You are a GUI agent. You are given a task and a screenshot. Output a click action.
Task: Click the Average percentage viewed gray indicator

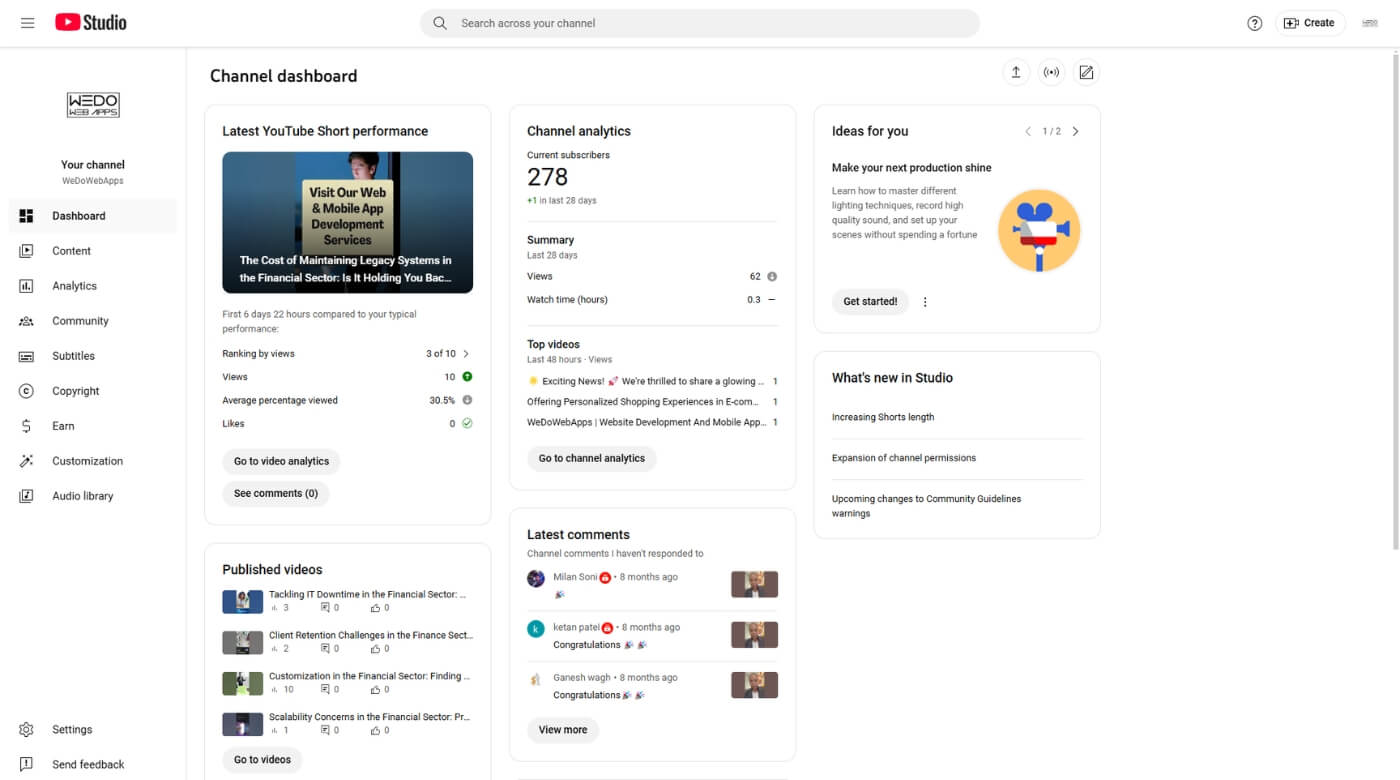point(467,400)
